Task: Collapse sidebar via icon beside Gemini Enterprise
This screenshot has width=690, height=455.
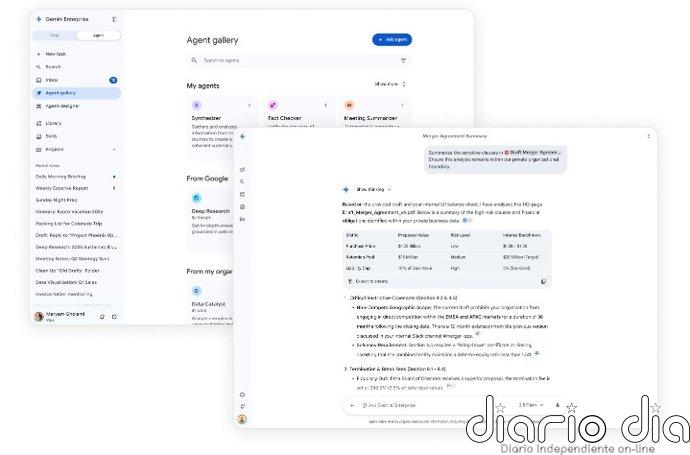Action: 114,19
